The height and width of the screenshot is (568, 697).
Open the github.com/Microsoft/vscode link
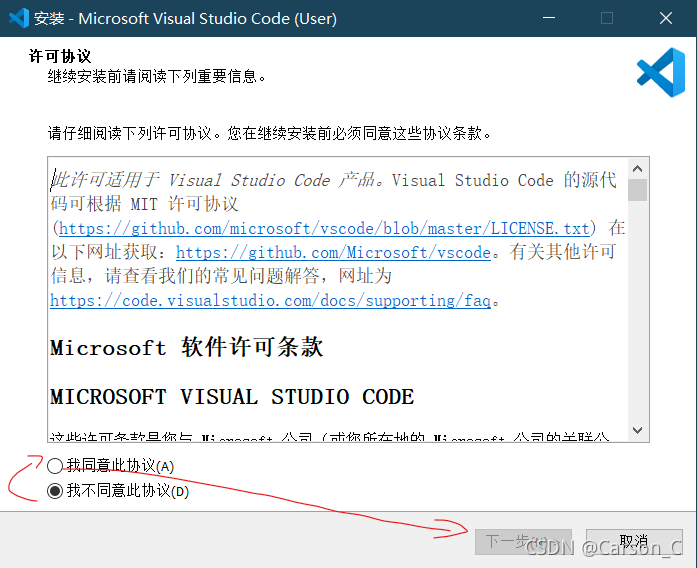333,252
